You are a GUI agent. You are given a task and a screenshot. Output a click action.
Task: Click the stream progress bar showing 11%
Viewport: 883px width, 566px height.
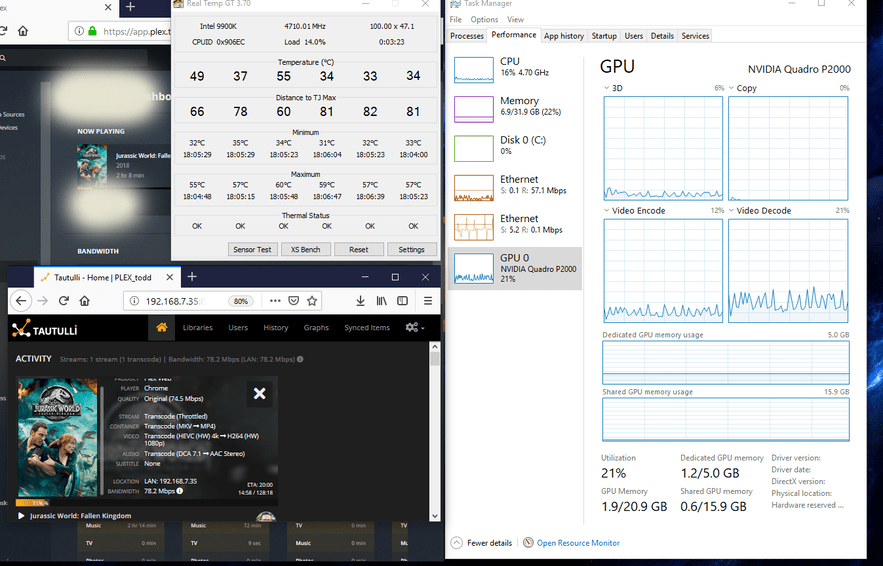click(32, 502)
